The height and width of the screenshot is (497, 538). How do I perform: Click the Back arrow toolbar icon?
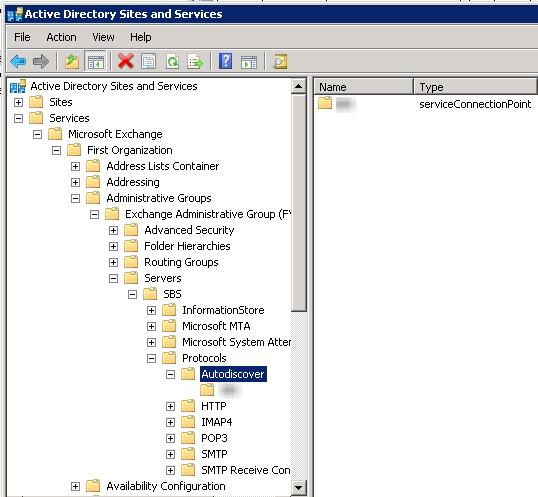point(18,62)
